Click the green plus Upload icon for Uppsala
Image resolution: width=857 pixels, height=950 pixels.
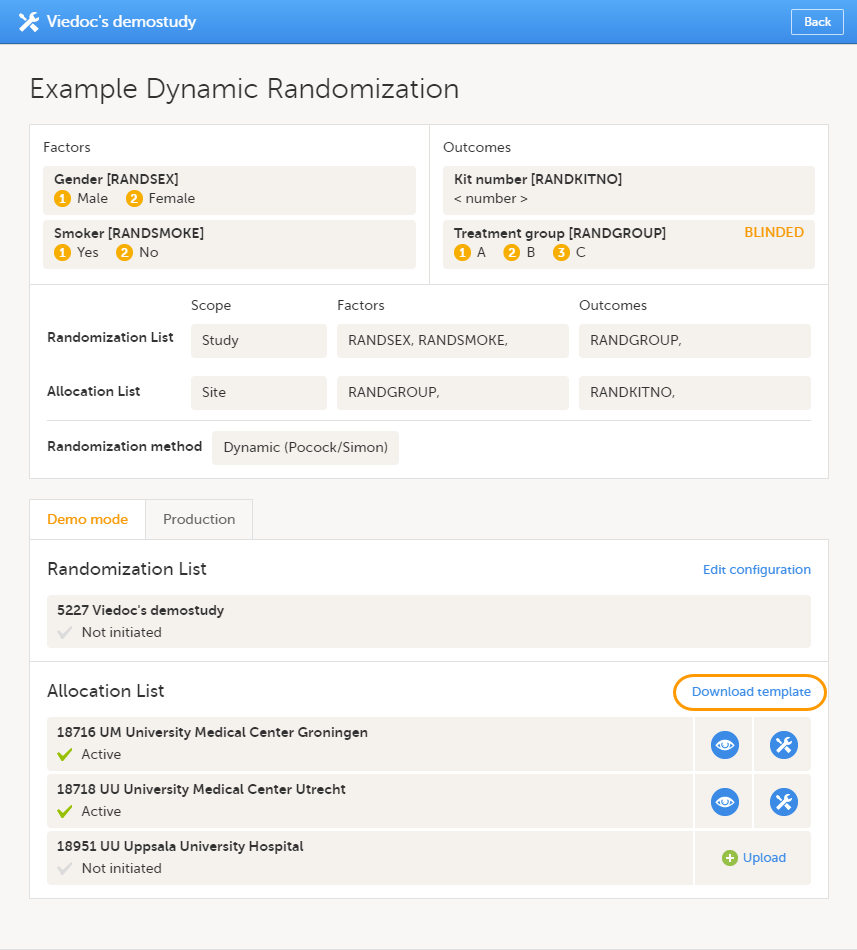(729, 858)
